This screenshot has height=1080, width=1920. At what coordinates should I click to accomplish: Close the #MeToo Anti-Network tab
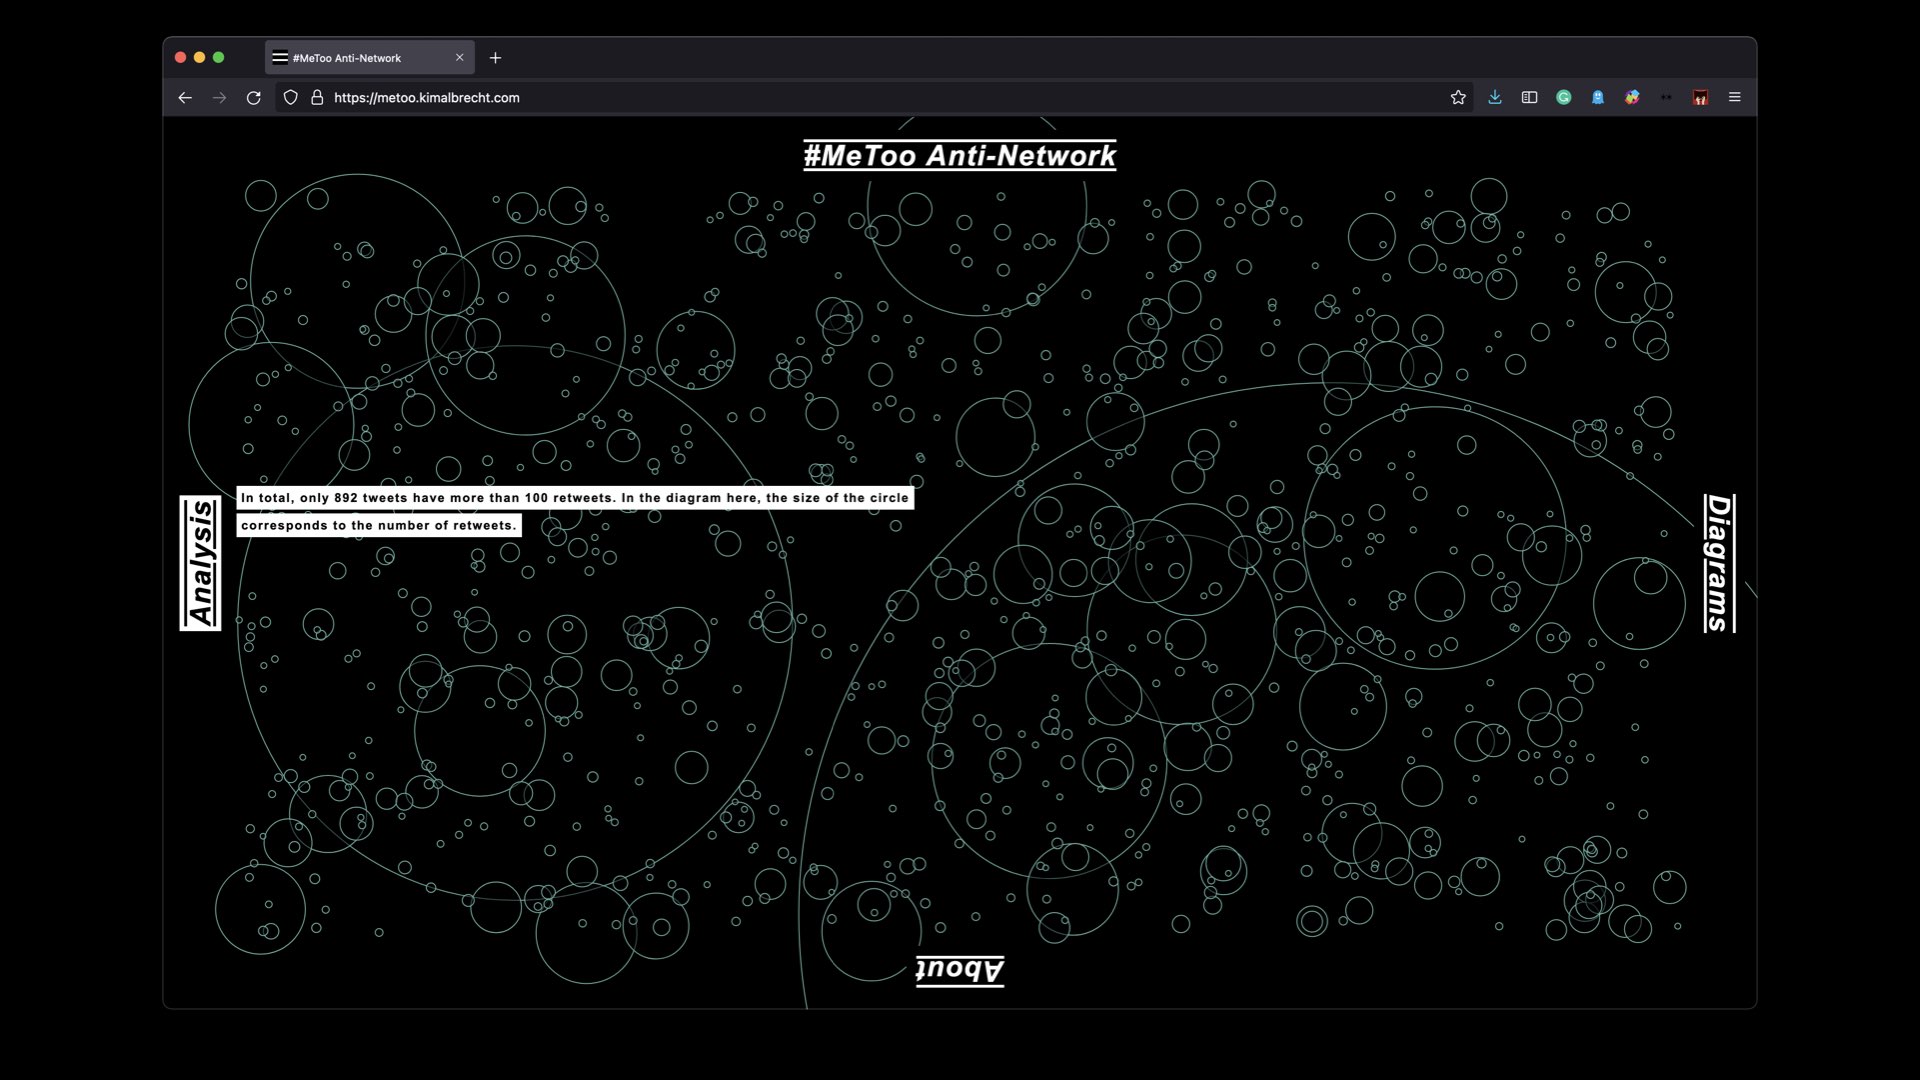[459, 58]
